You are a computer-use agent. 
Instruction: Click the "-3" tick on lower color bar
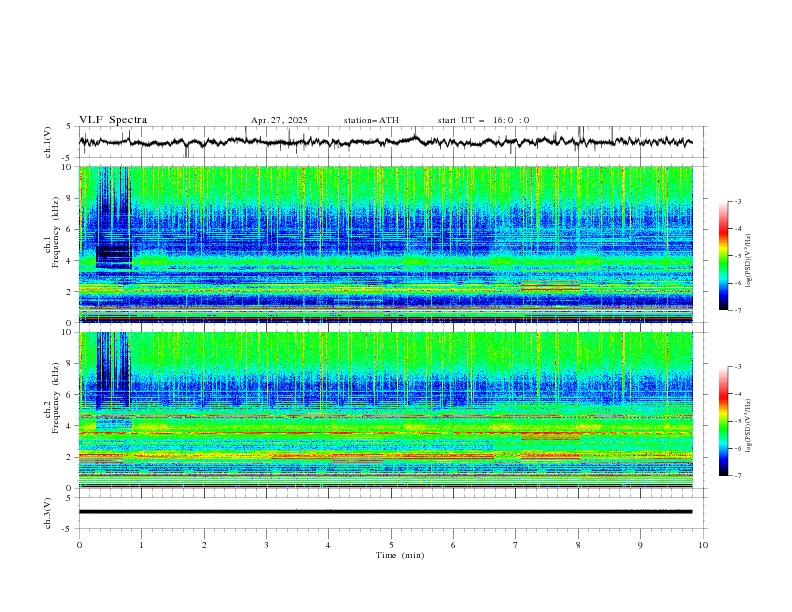[x=738, y=367]
